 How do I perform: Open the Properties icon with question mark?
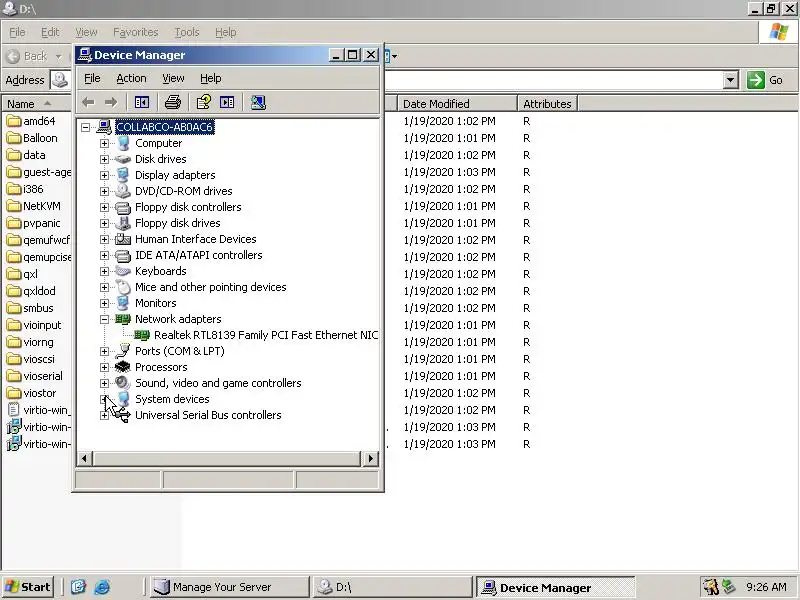(x=204, y=103)
